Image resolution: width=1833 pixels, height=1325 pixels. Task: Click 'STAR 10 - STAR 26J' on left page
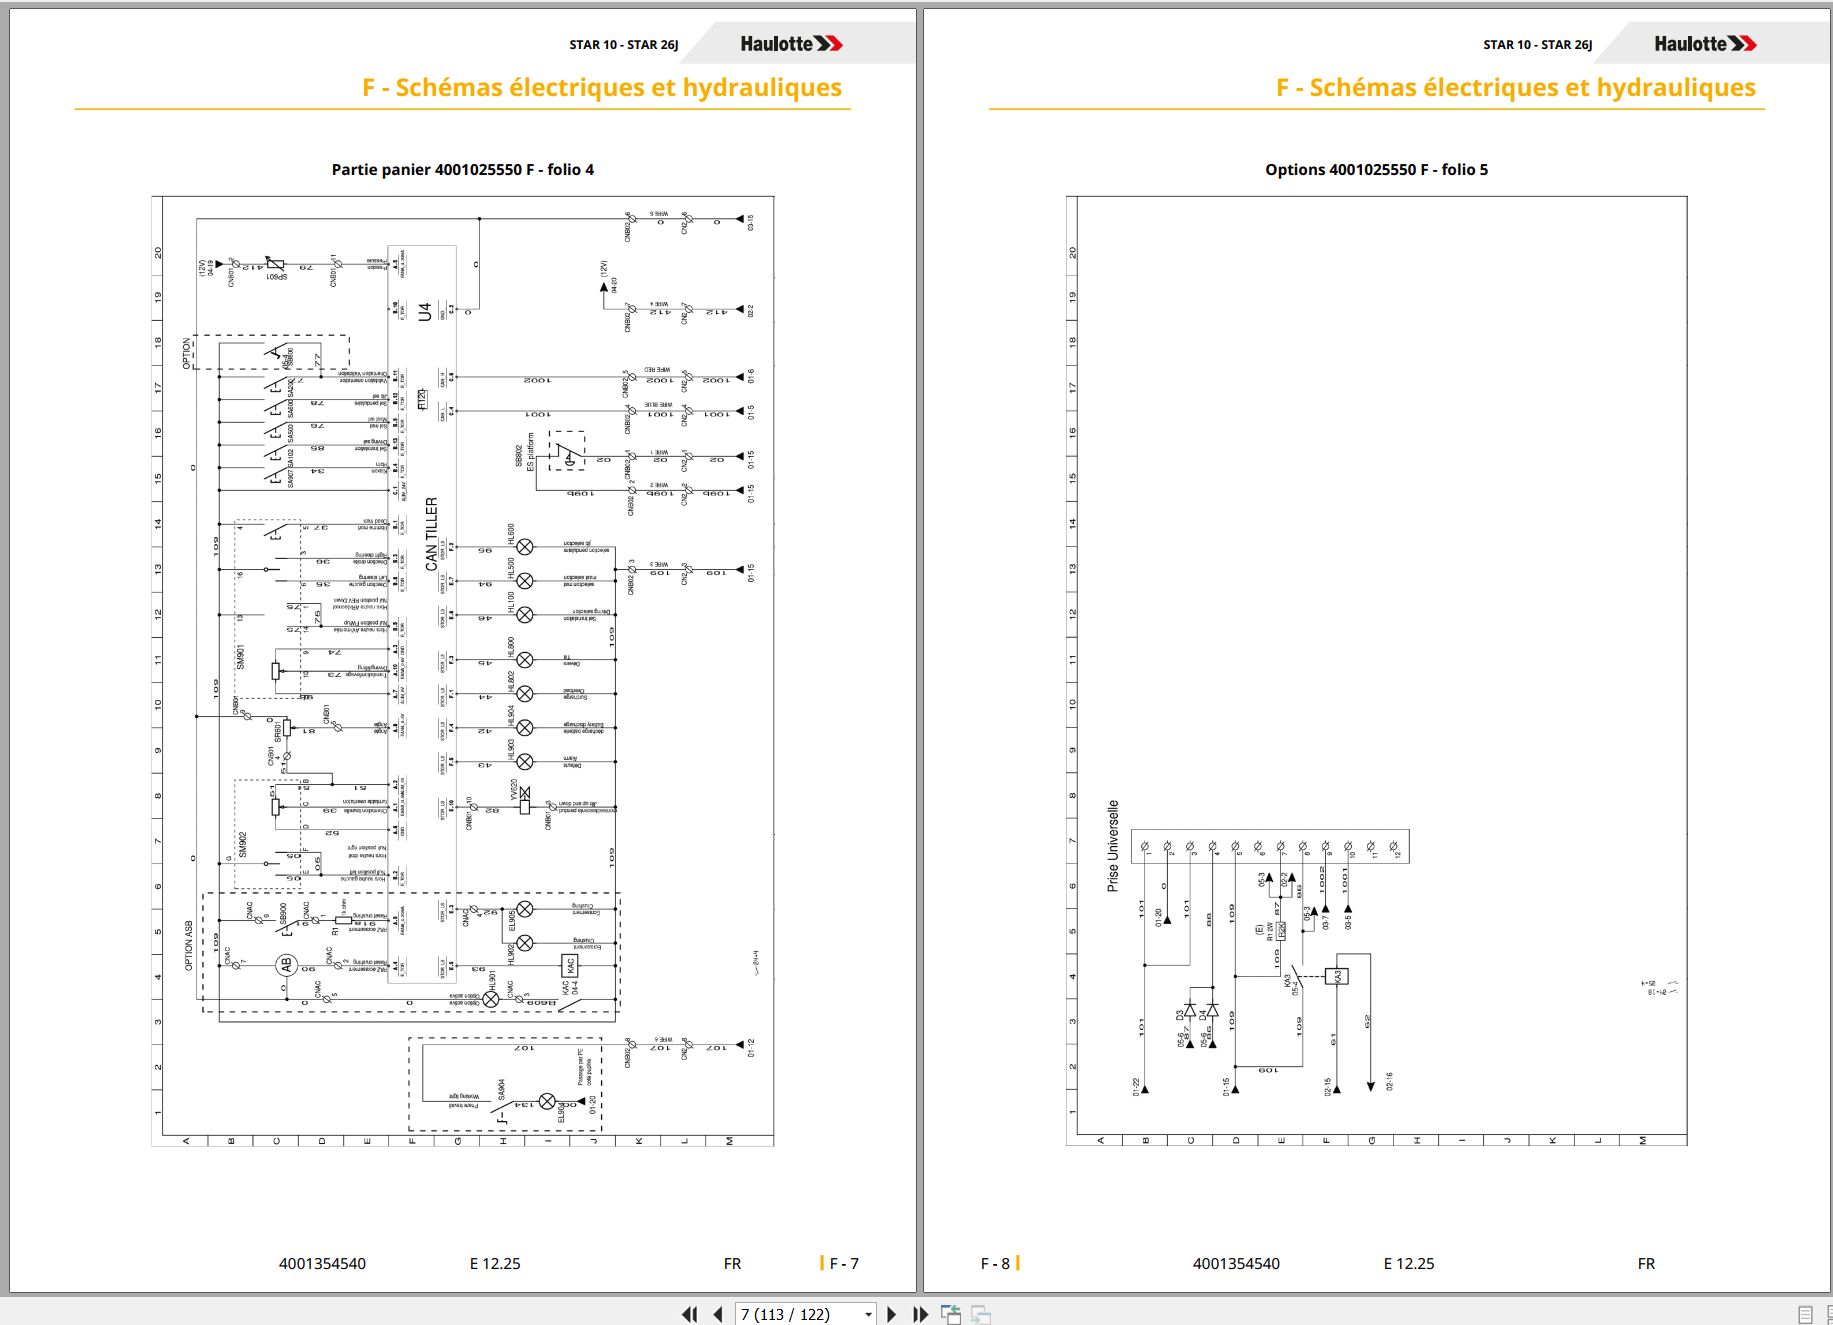point(624,44)
